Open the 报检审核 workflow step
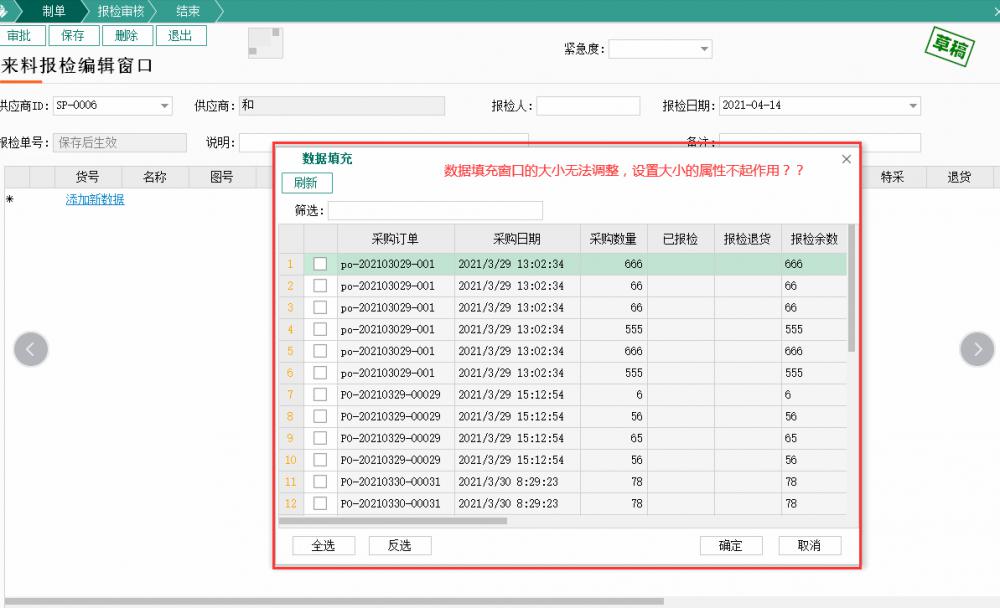The height and width of the screenshot is (608, 1000). click(x=121, y=11)
